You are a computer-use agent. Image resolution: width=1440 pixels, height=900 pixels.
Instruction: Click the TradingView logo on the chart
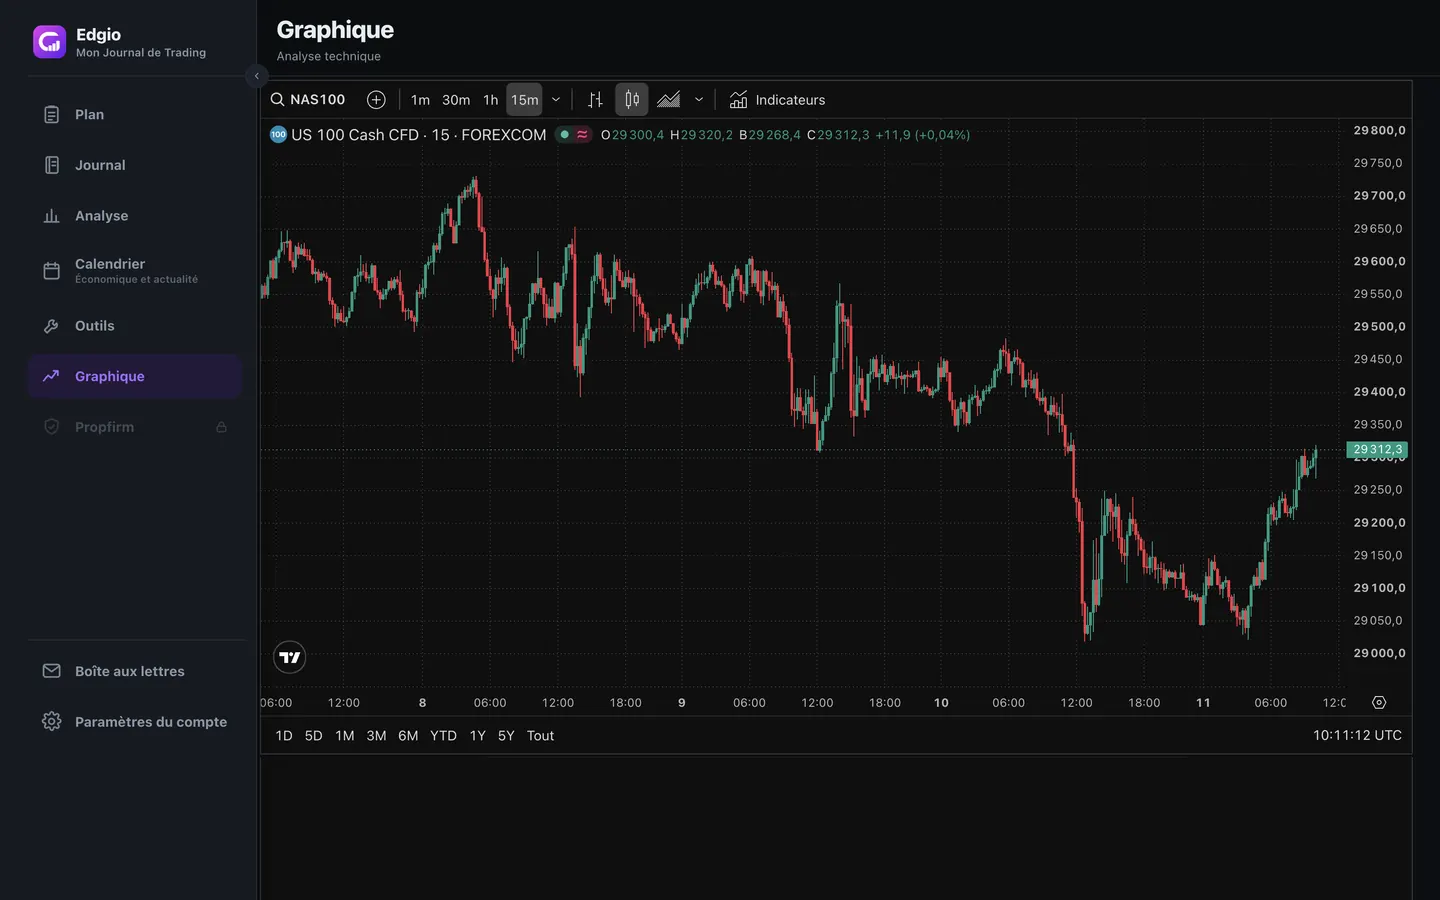[x=290, y=658]
